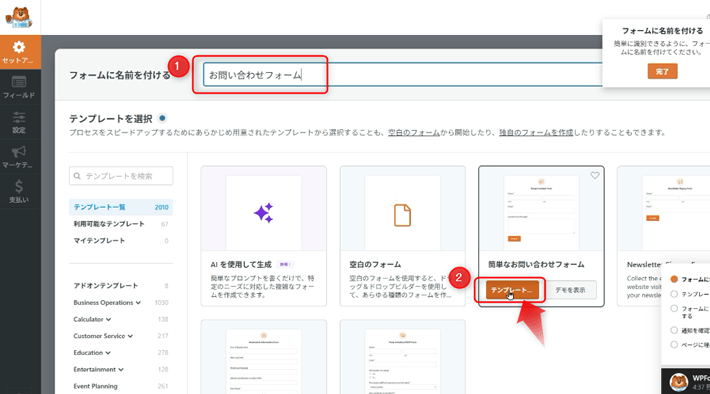Viewport: 710px width, 394px height.
Task: Select the 空白のフォーム template card
Action: [x=403, y=236]
